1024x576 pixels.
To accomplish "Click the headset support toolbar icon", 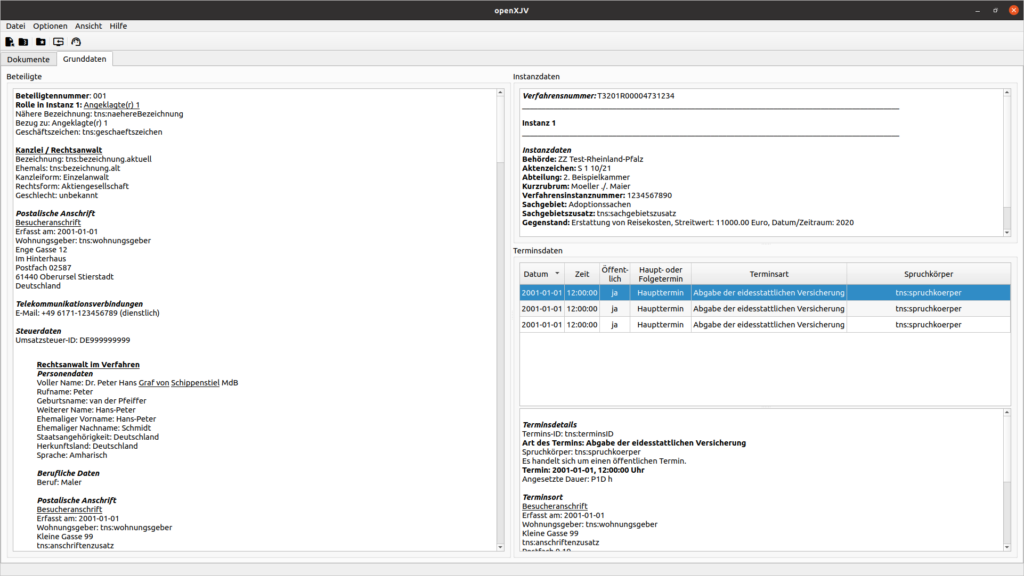I will (76, 42).
